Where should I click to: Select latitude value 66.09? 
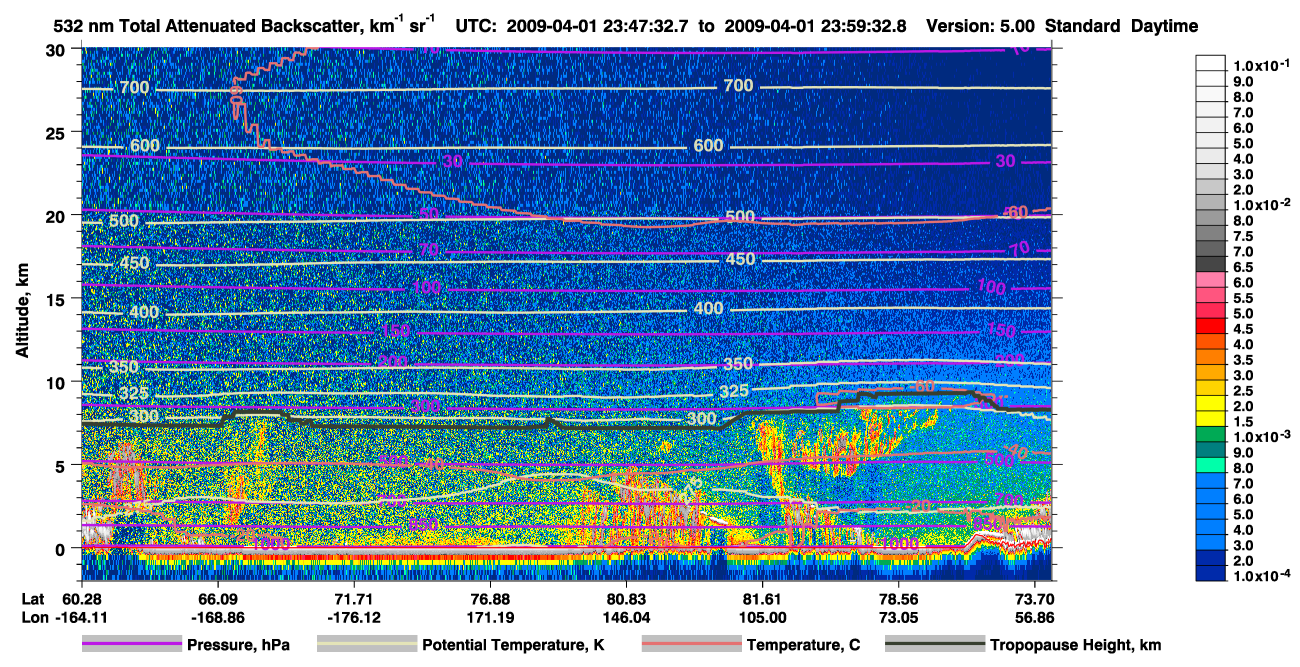coord(217,598)
